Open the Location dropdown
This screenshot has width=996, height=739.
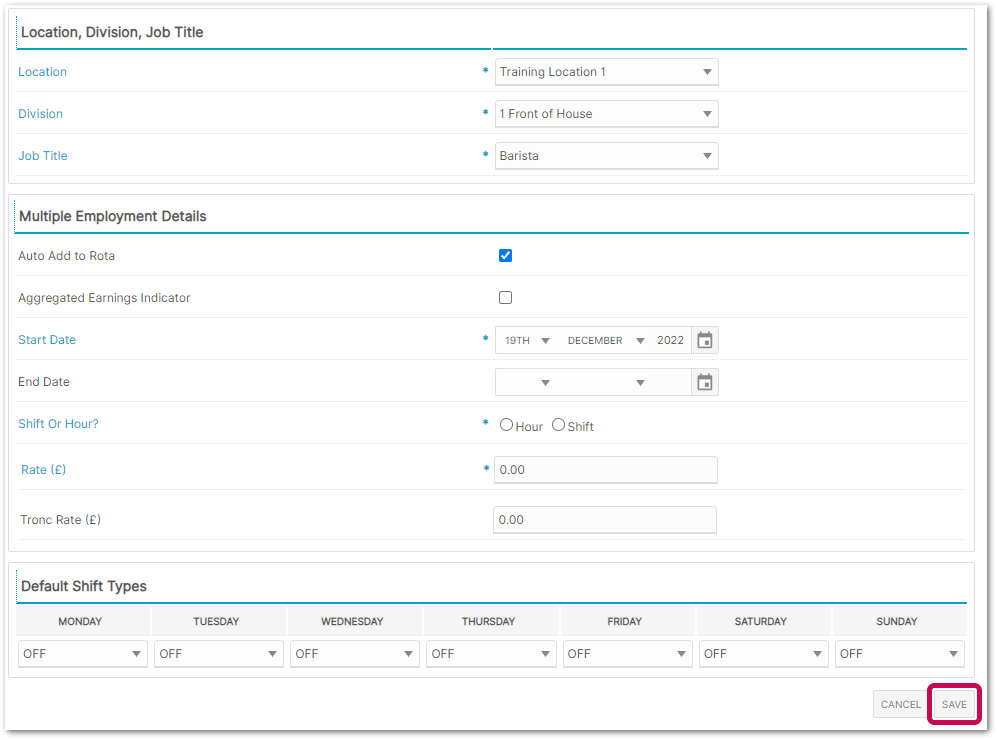pyautogui.click(x=606, y=72)
